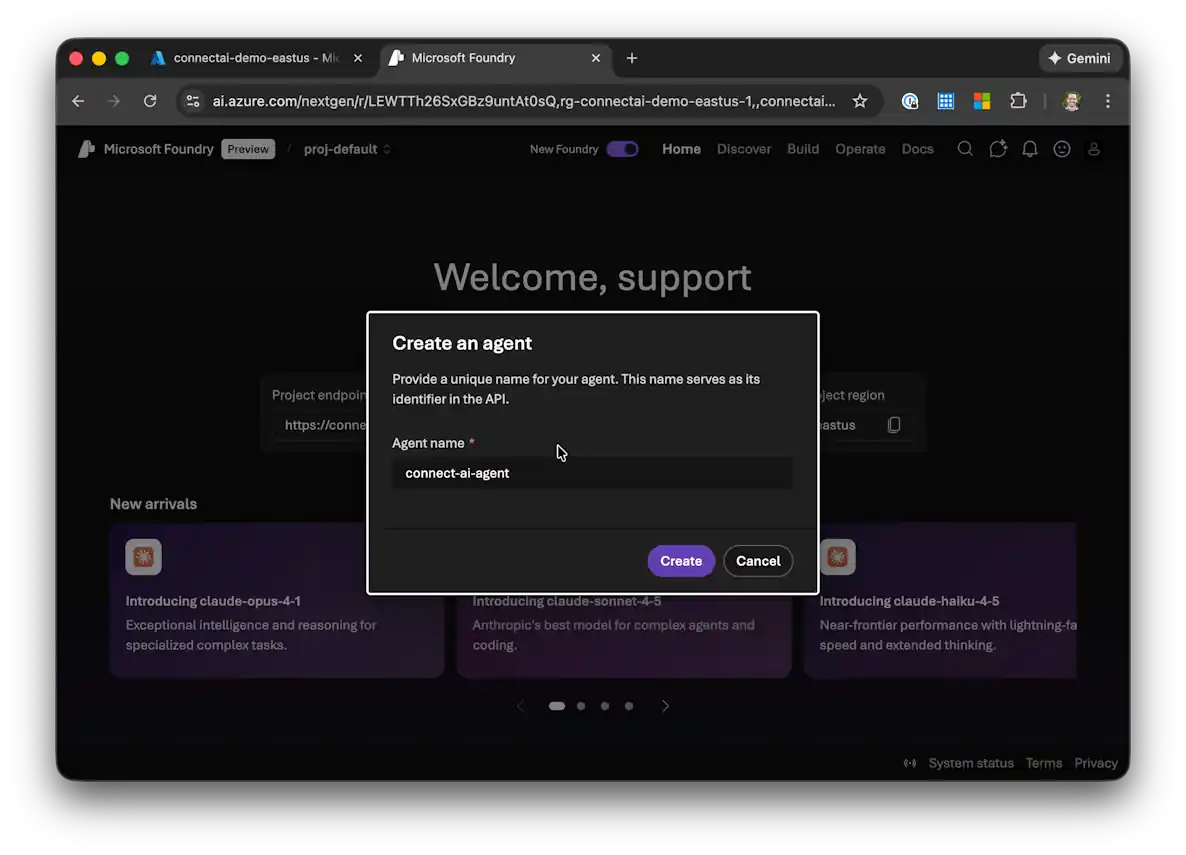Click the chat announcements icon in header

[x=997, y=149]
